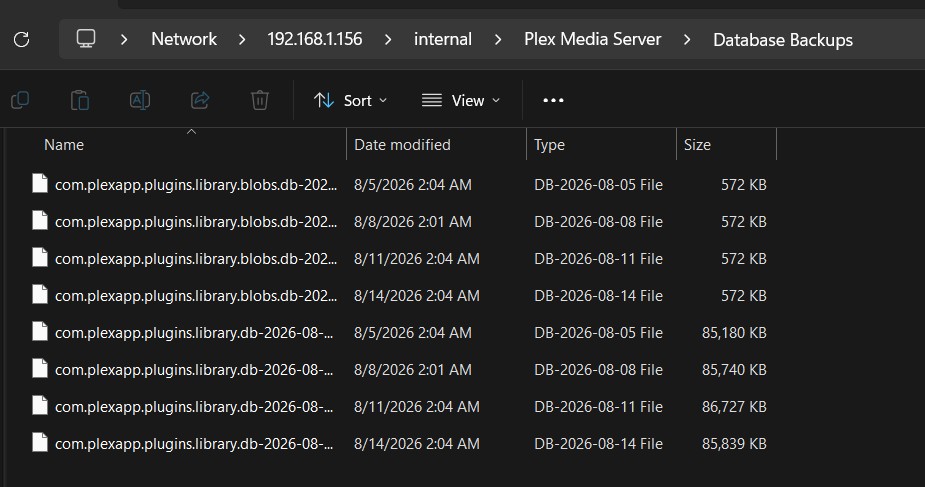Expand the chevron after Plex Media Server

pos(687,40)
